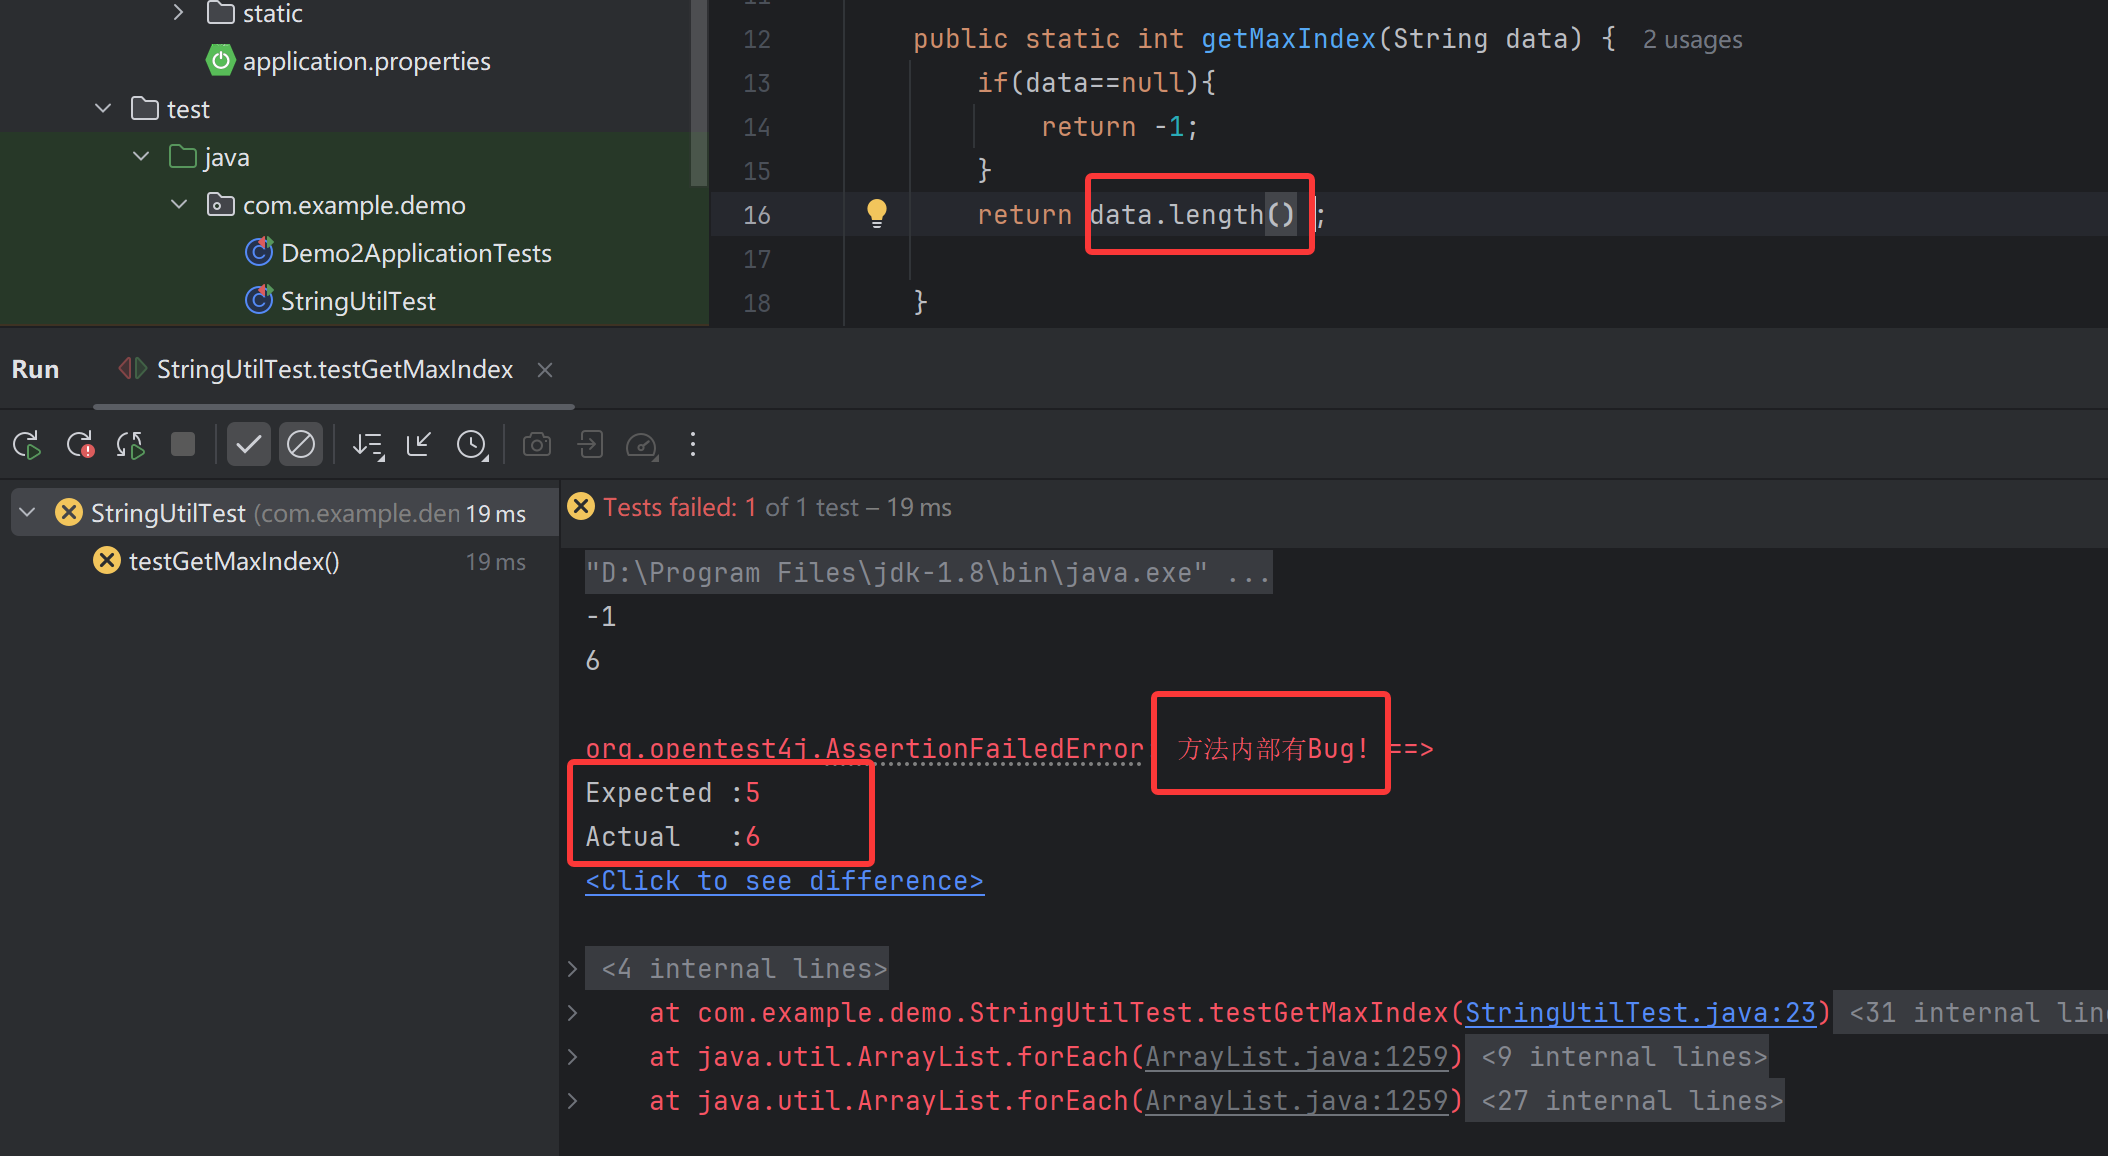
Task: Toggle Show Passed tests checkmark
Action: pyautogui.click(x=249, y=444)
